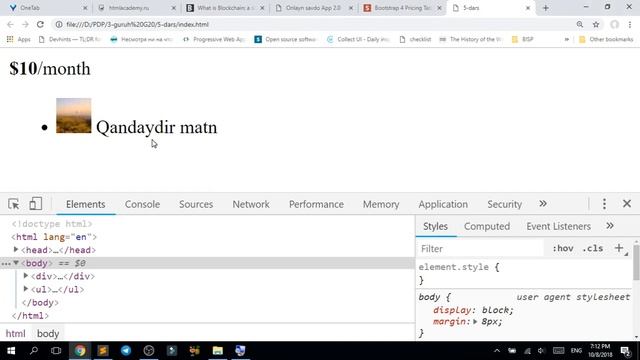Viewport: 640px width, 360px height.
Task: Open the checklist bookmark
Action: pos(416,39)
